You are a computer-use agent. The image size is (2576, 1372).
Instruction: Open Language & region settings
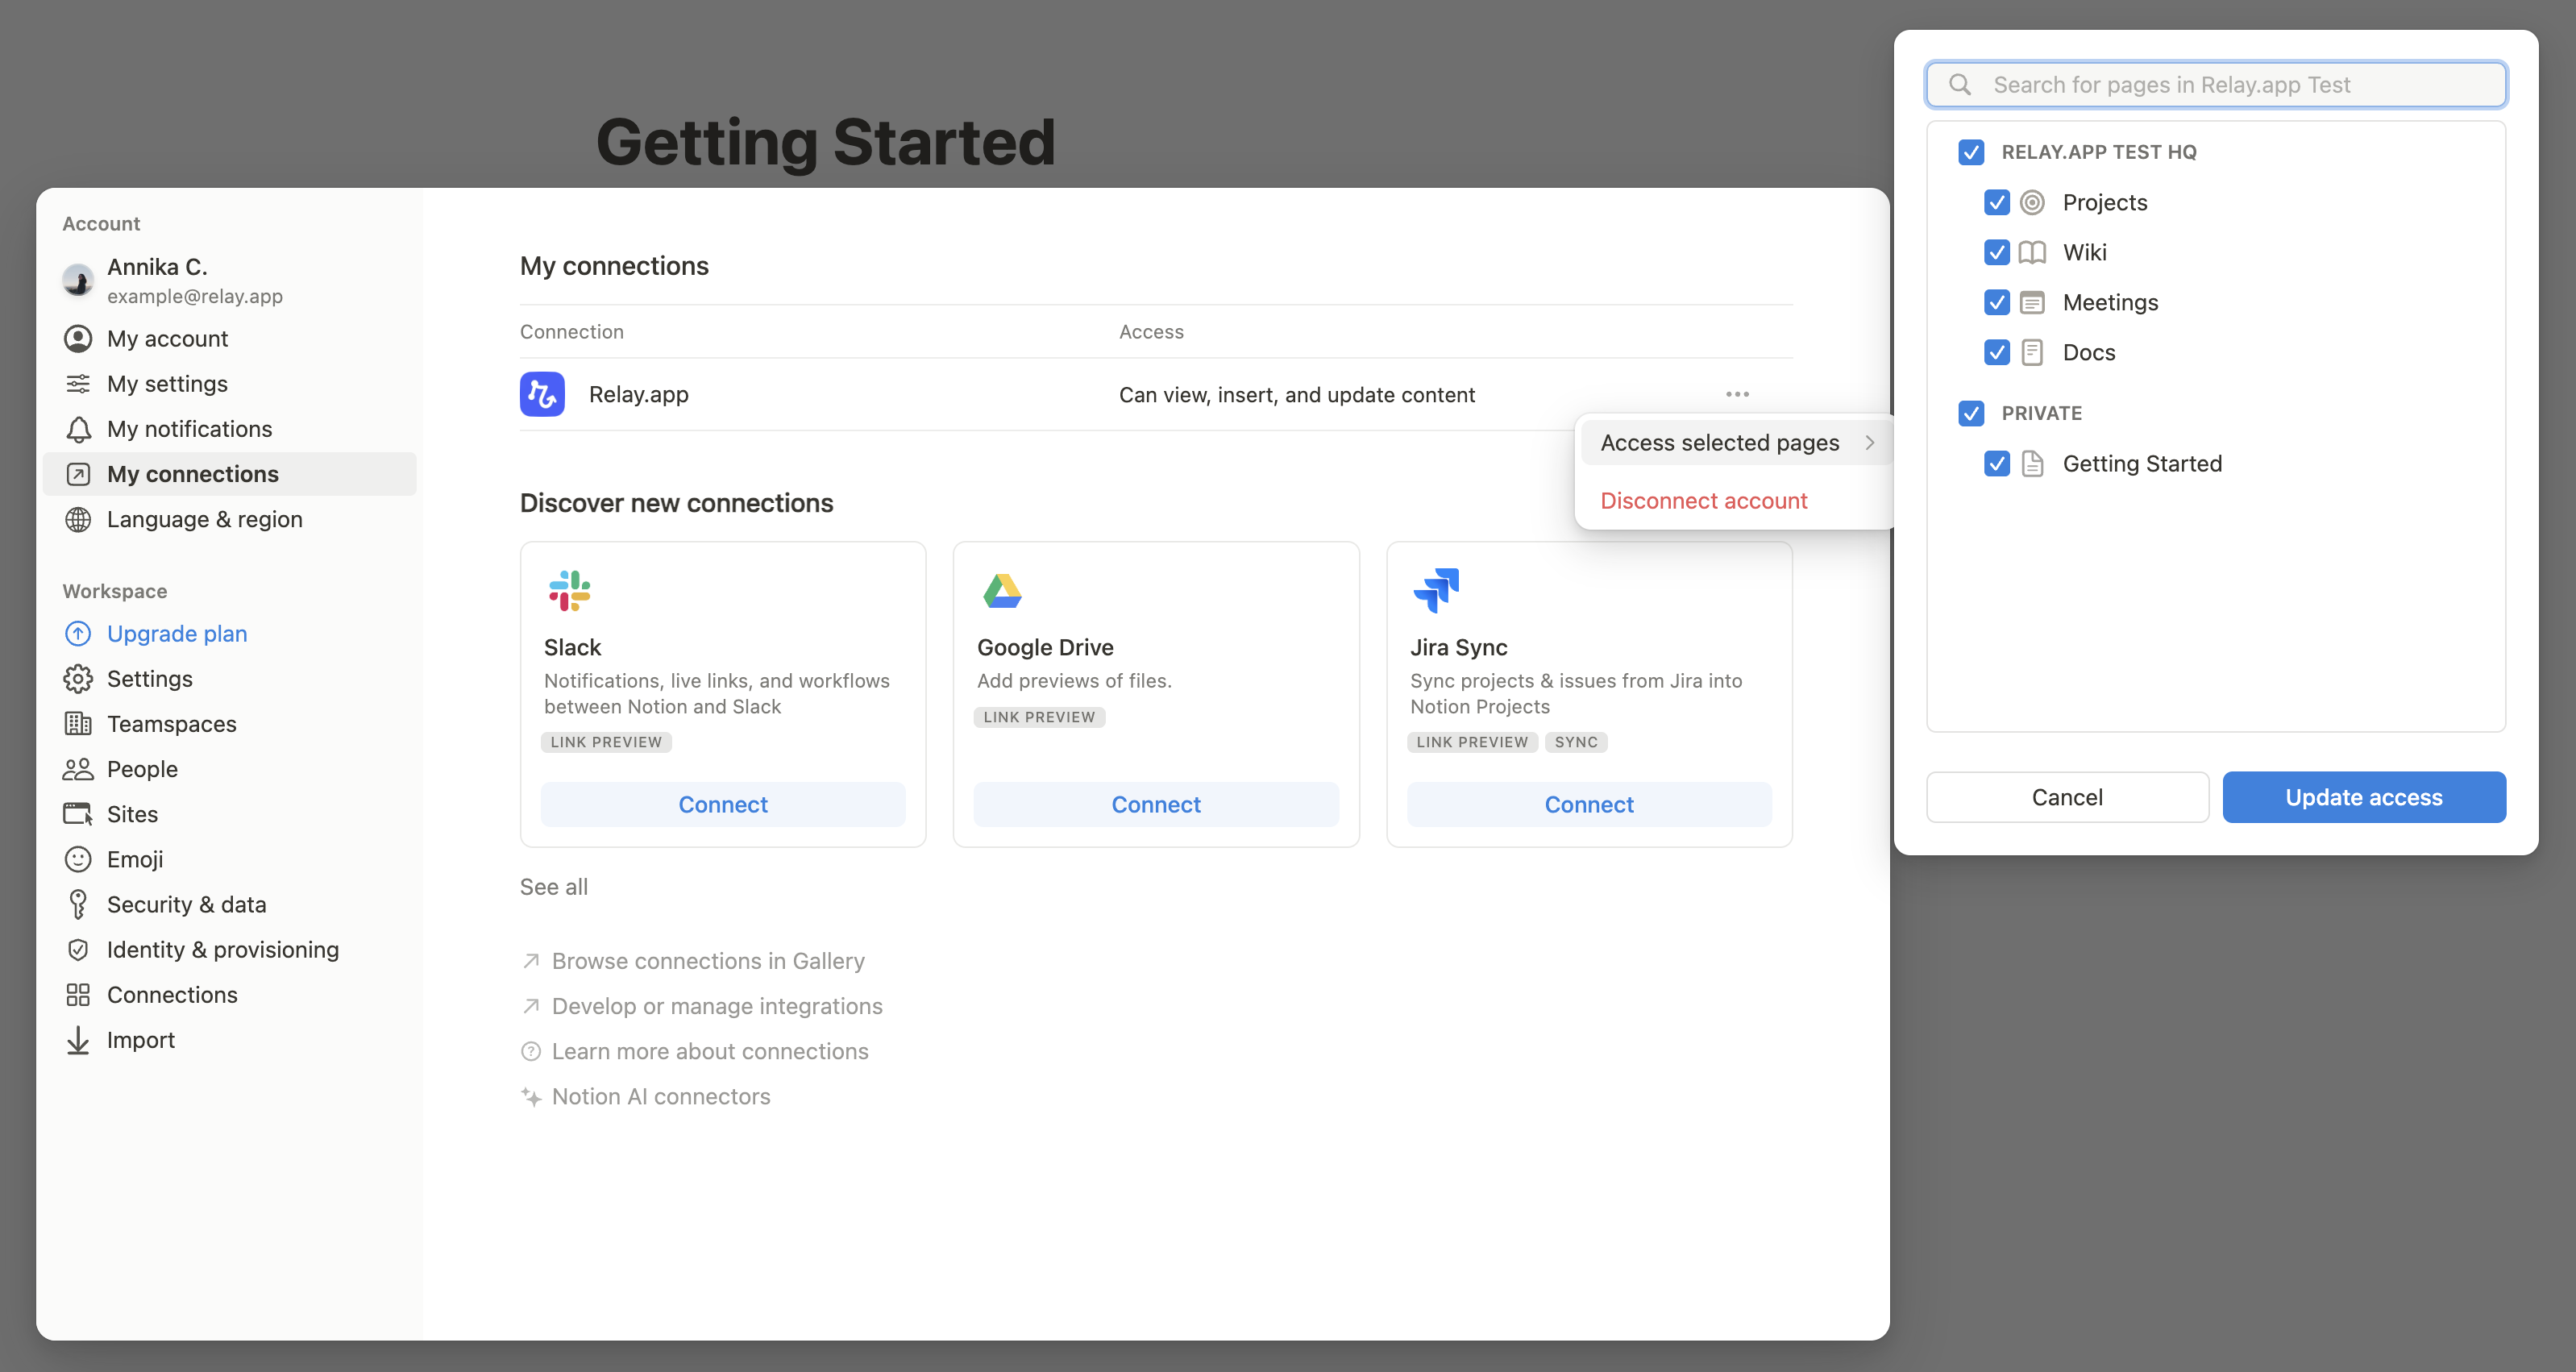(x=204, y=519)
